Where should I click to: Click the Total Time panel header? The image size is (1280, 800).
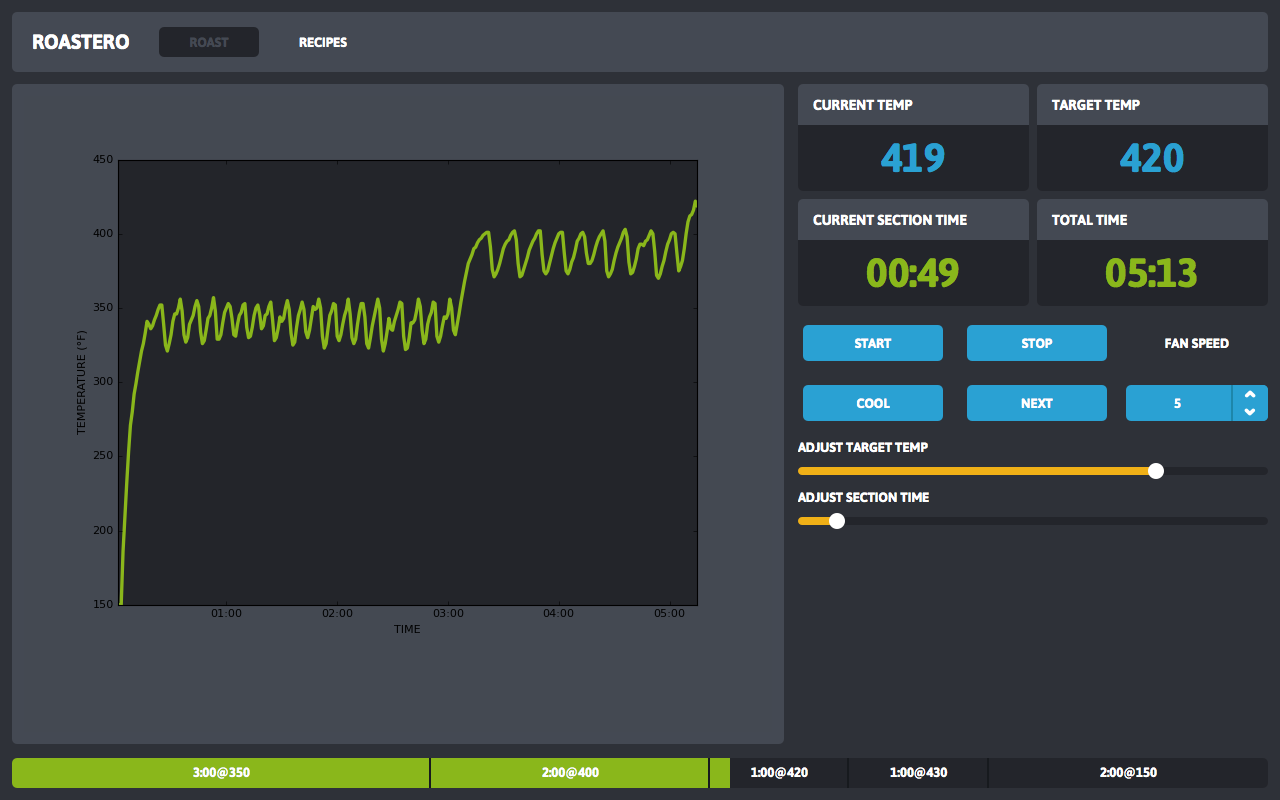coord(1152,220)
